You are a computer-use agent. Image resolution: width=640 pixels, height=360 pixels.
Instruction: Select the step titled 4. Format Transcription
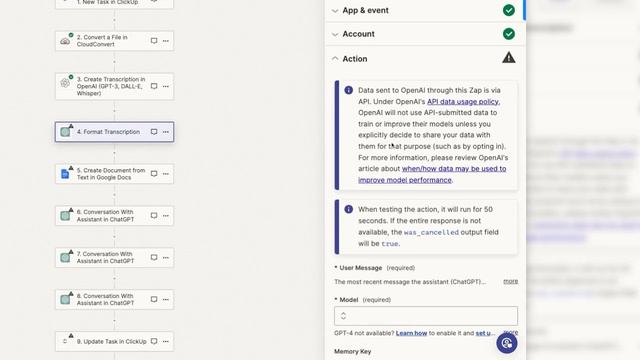115,132
